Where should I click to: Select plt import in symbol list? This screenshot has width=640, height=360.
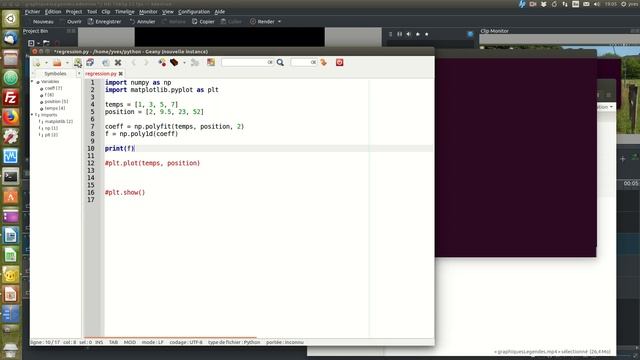[x=51, y=135]
